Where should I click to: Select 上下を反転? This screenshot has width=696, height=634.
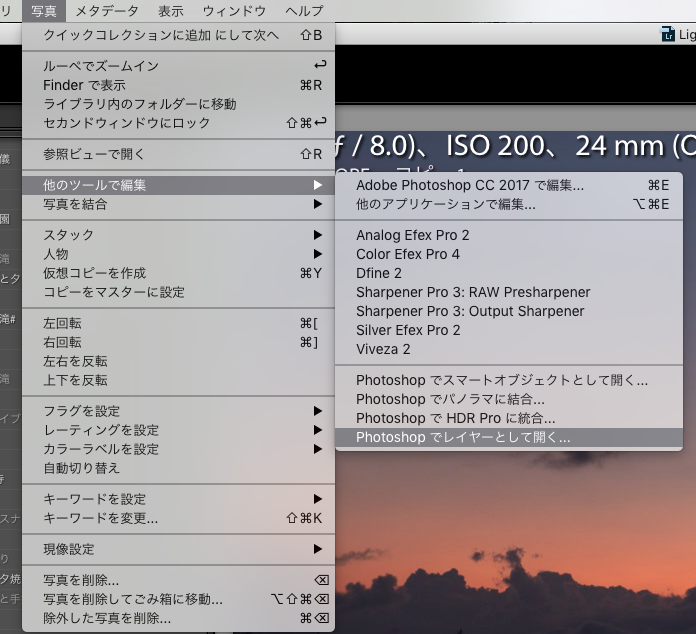[x=178, y=380]
